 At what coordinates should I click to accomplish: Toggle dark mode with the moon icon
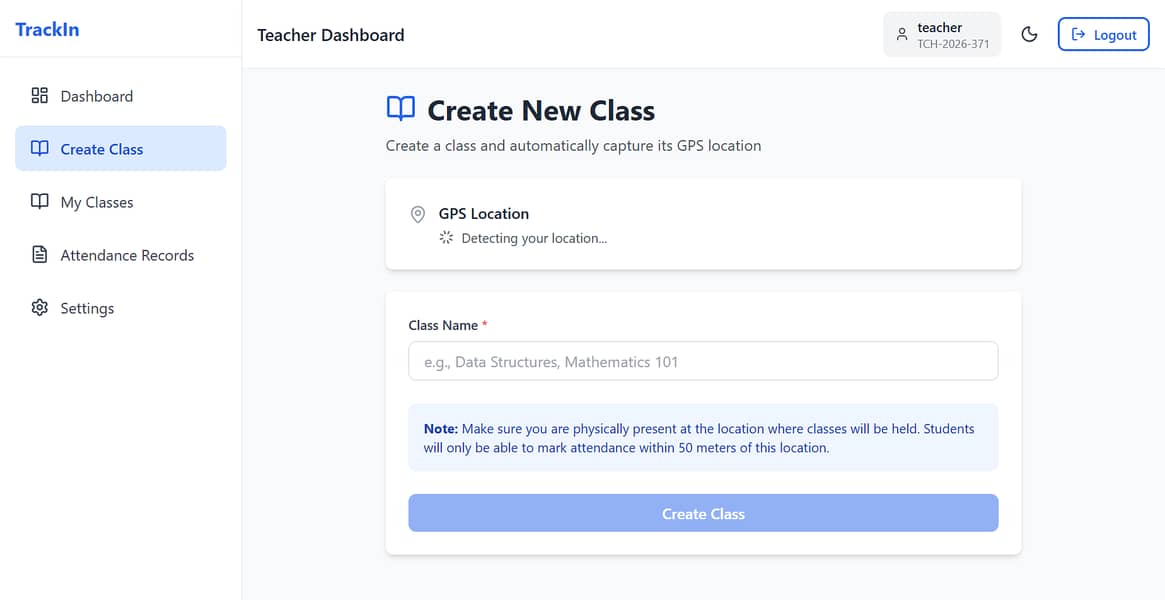pyautogui.click(x=1029, y=35)
